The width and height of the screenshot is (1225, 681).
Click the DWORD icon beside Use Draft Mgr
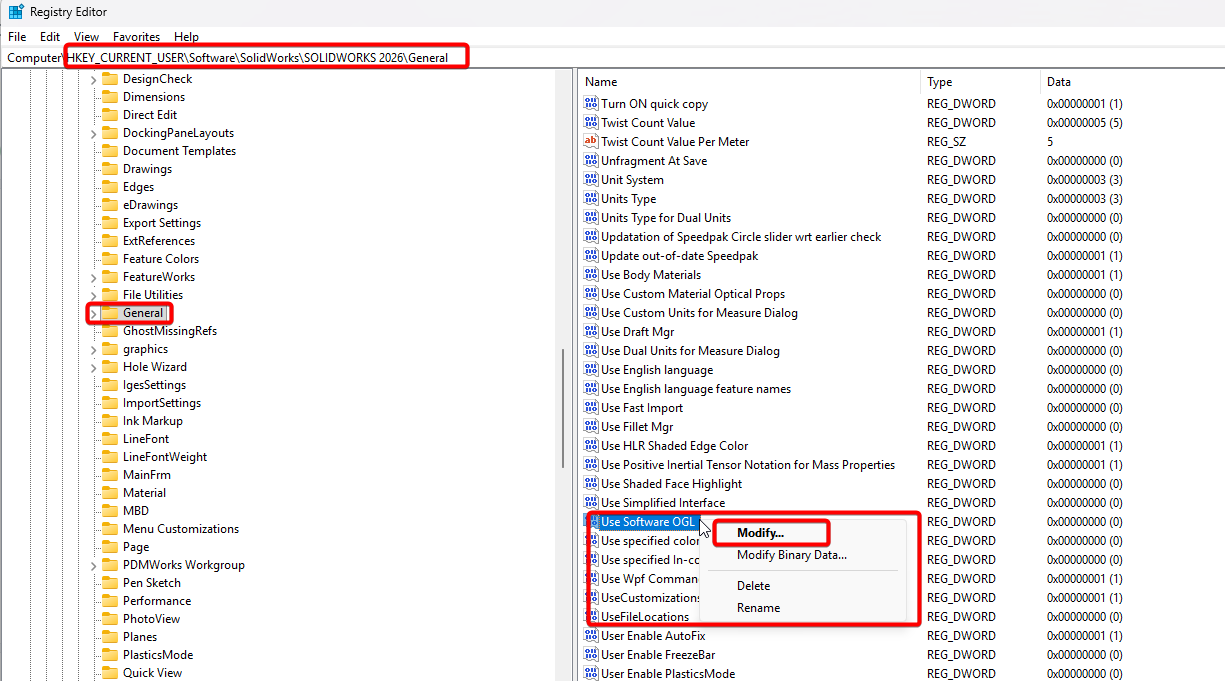[x=590, y=332]
